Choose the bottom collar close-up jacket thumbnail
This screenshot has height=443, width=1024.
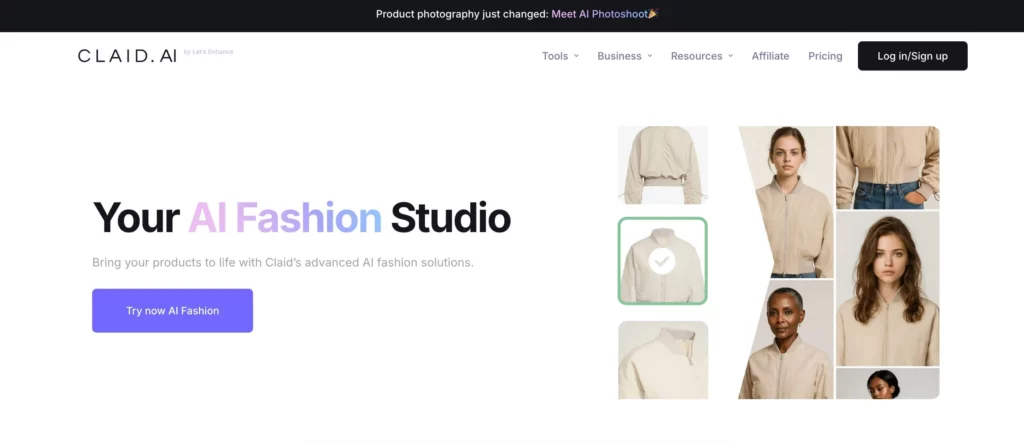click(x=662, y=360)
